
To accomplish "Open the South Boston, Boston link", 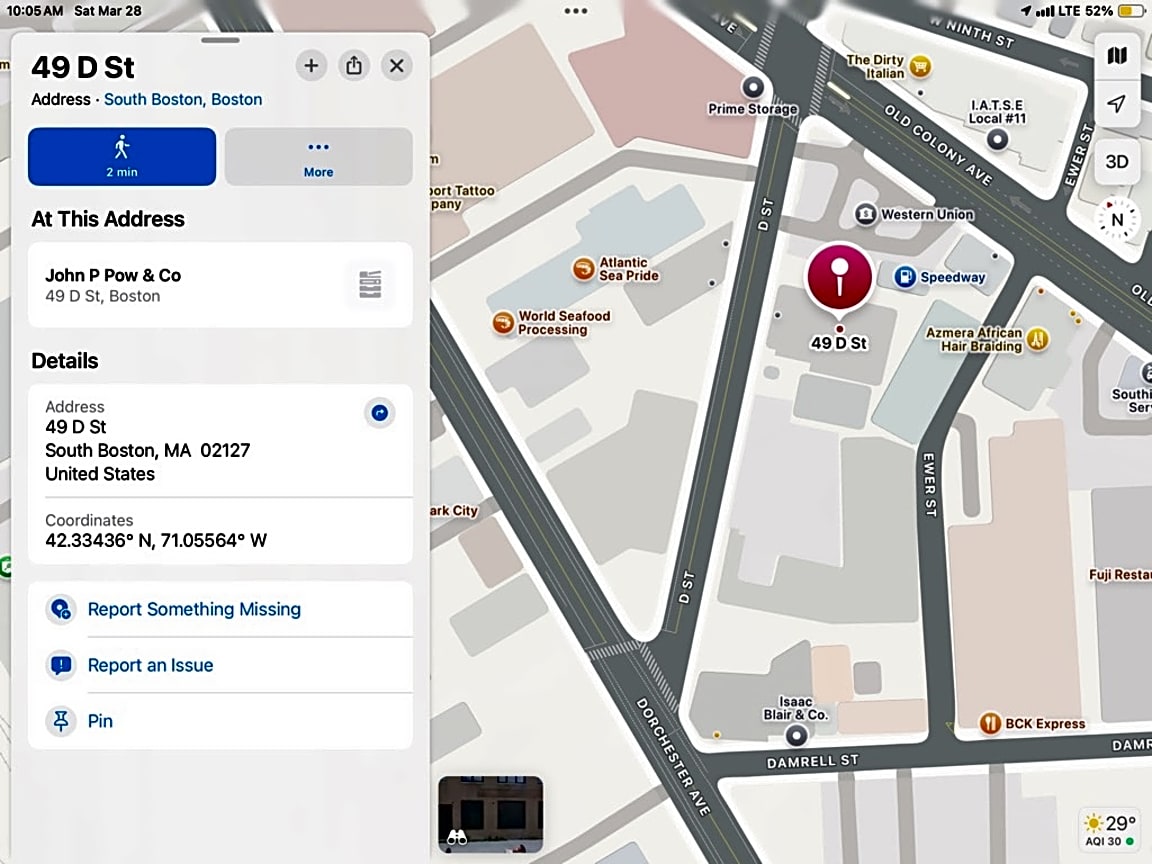I will point(183,99).
